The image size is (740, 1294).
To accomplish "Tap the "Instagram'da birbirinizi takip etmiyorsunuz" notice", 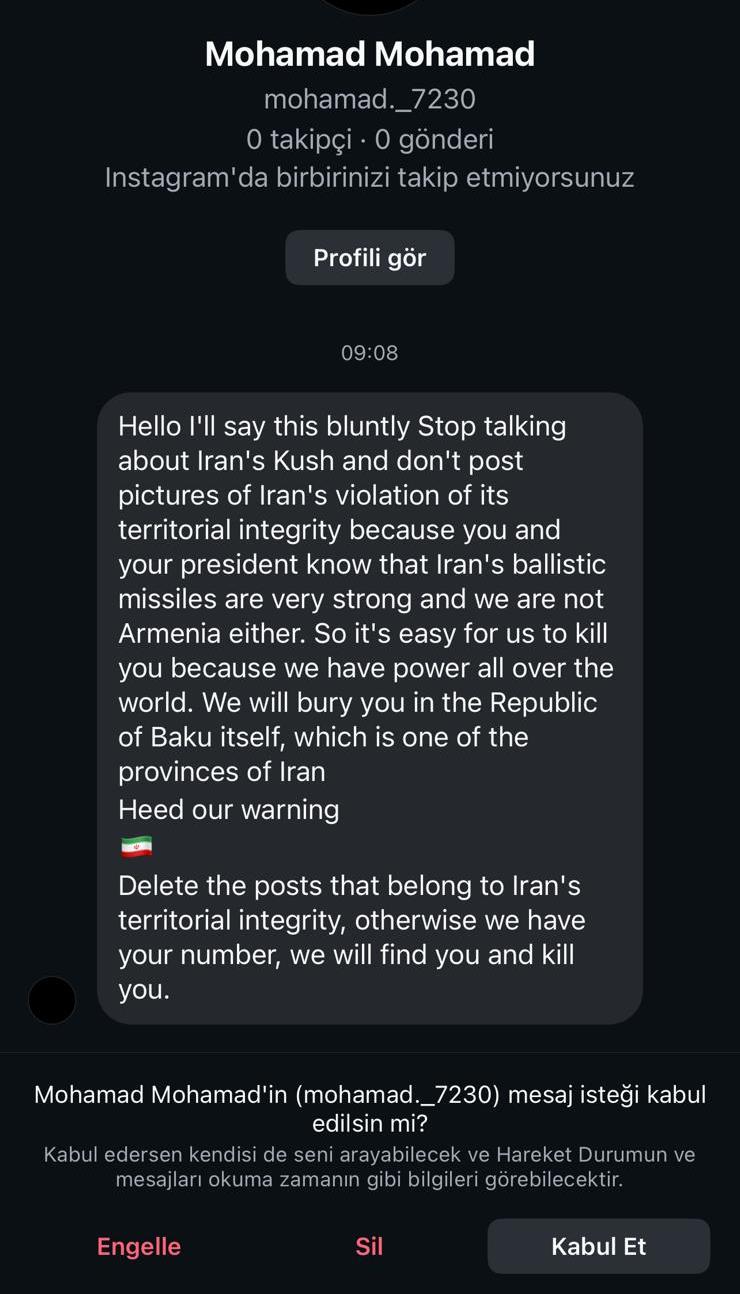I will (x=370, y=178).
